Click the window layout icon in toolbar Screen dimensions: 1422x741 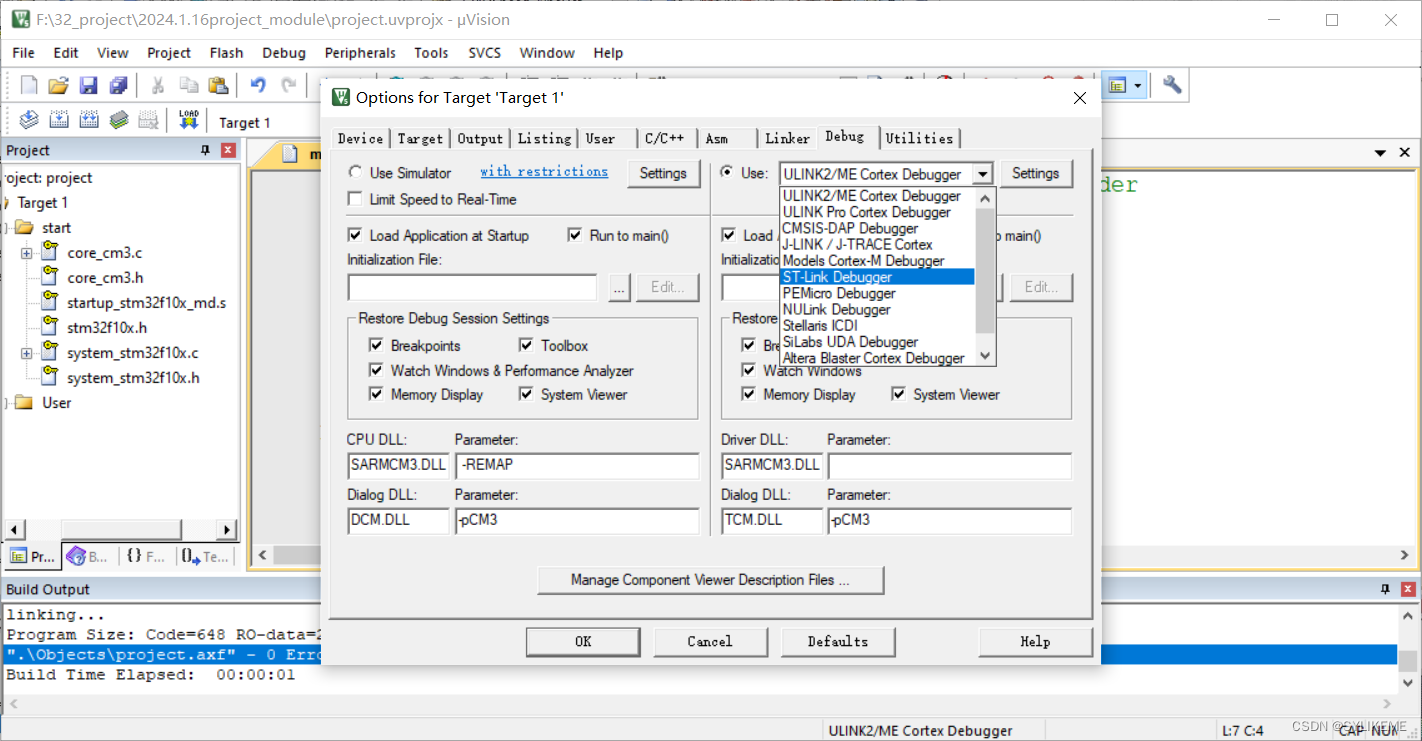pos(1118,86)
